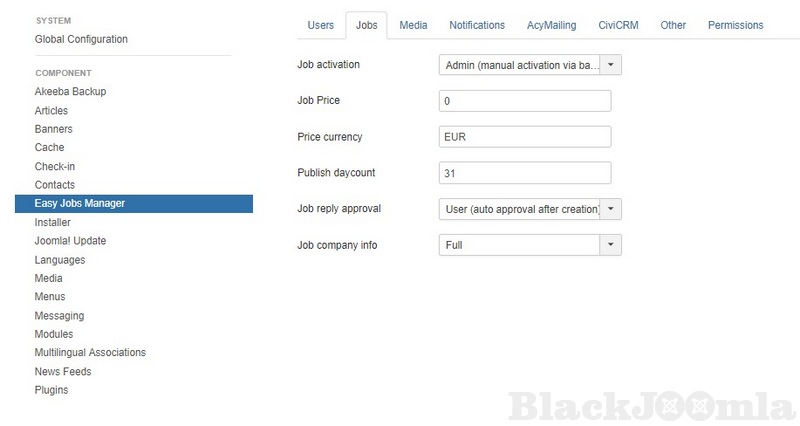The image size is (800, 426).
Task: Switch to the Users tab
Action: [x=320, y=25]
